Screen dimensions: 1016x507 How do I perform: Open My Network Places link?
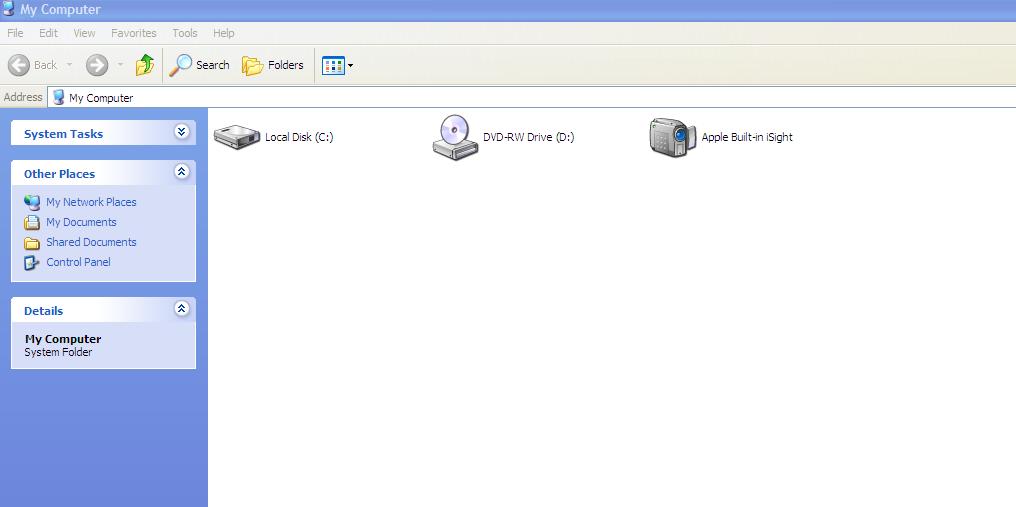[91, 202]
